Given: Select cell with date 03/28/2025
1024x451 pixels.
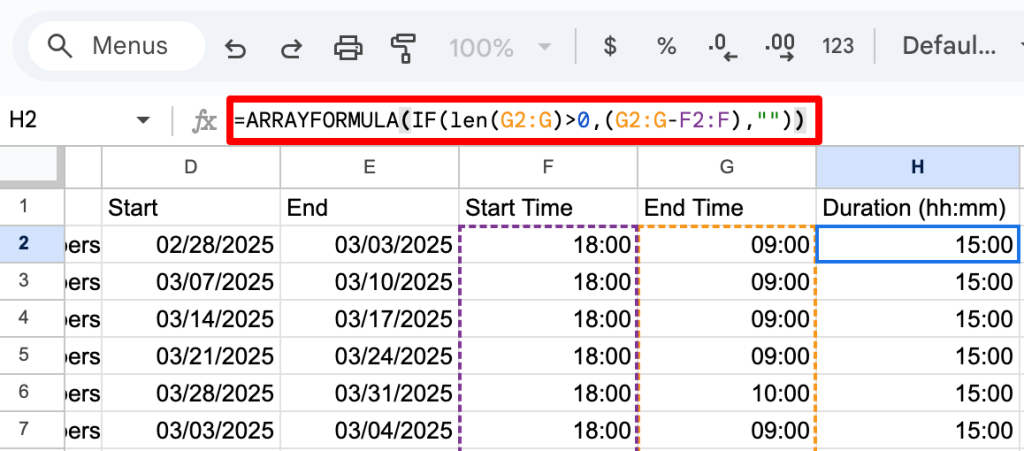Looking at the screenshot, I should pyautogui.click(x=191, y=394).
